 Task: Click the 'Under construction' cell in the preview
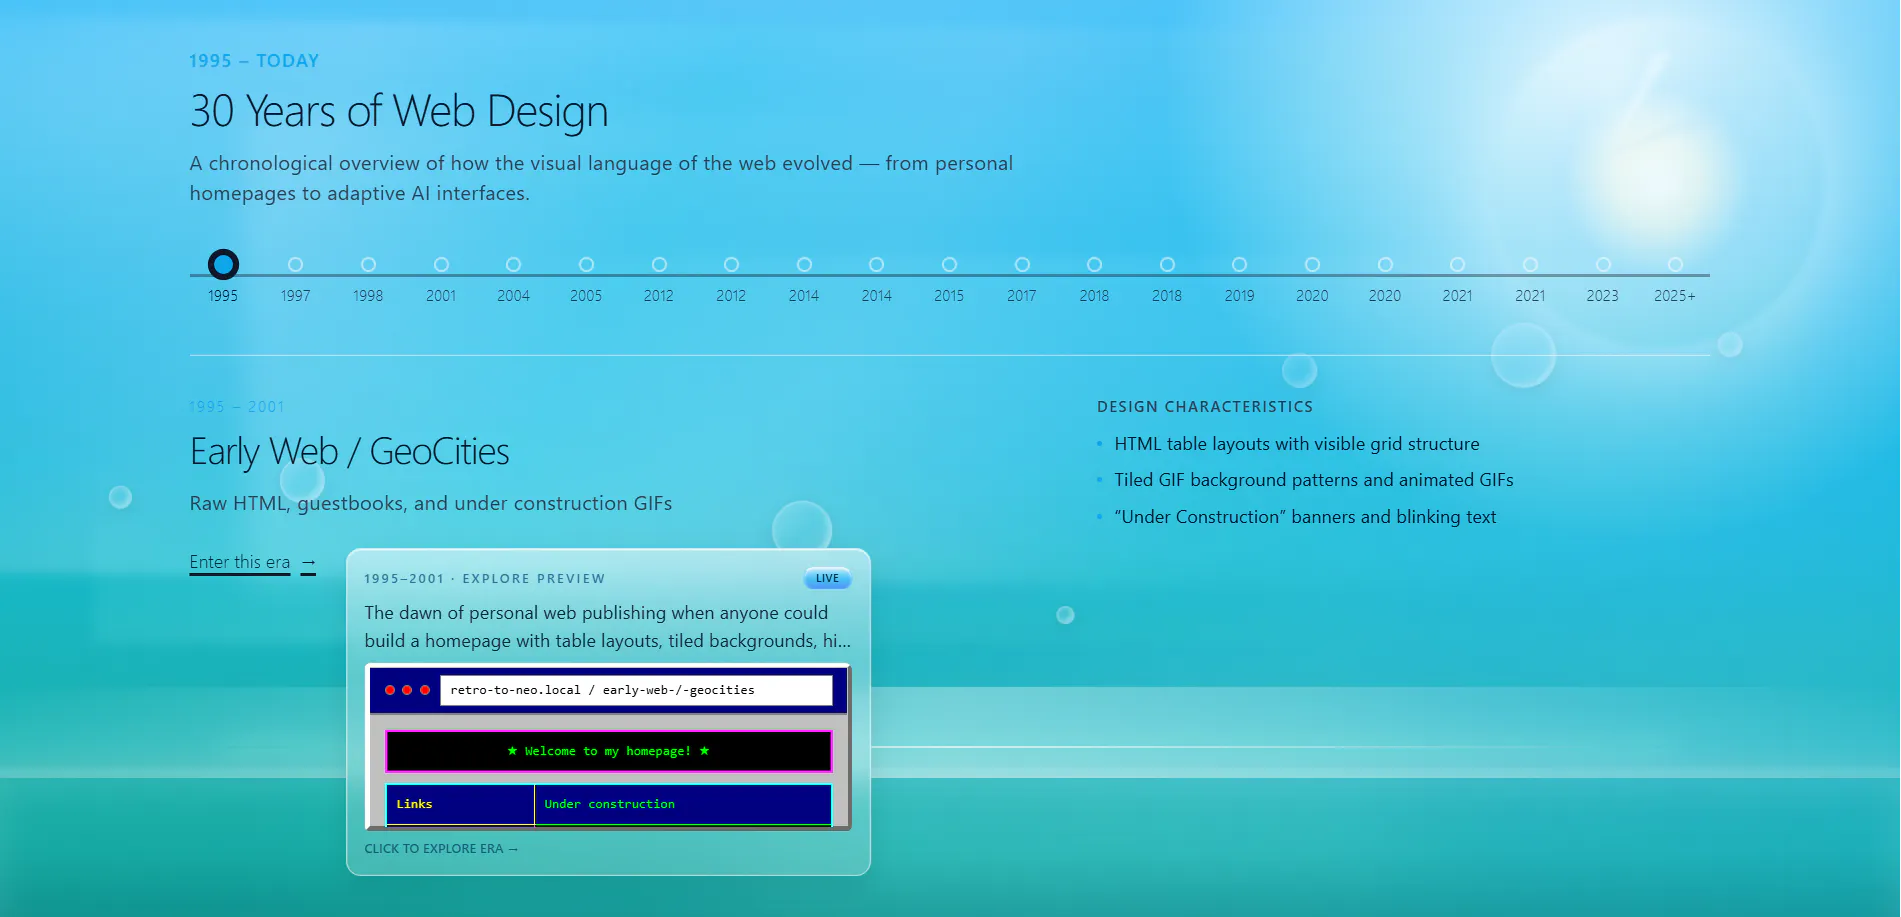[x=683, y=805]
